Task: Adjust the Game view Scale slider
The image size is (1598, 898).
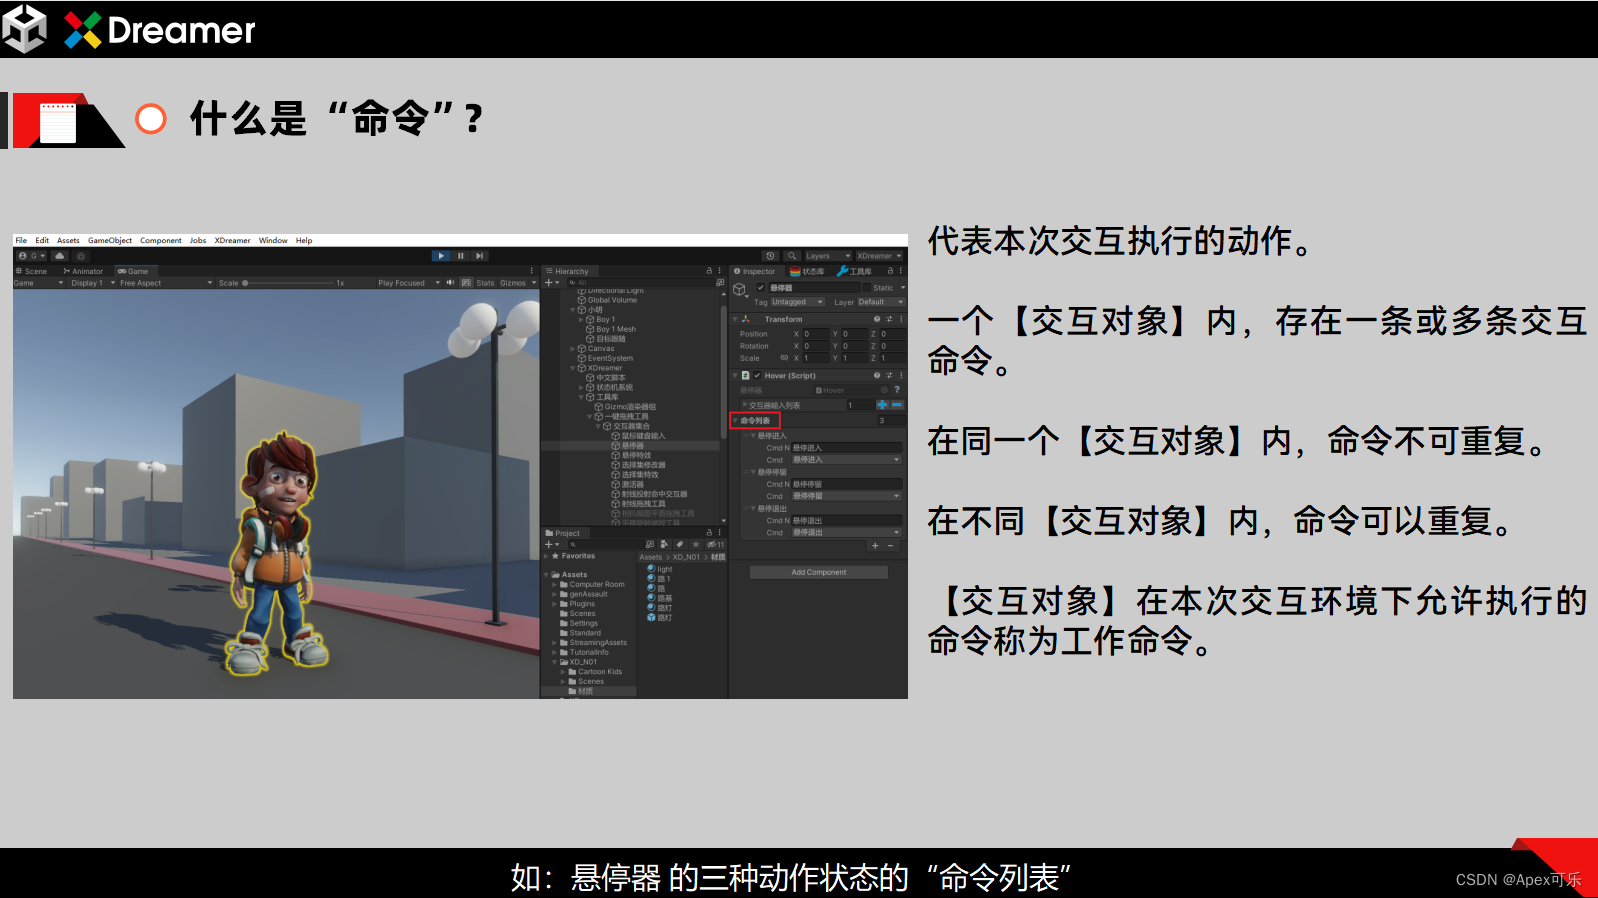Action: pyautogui.click(x=289, y=283)
